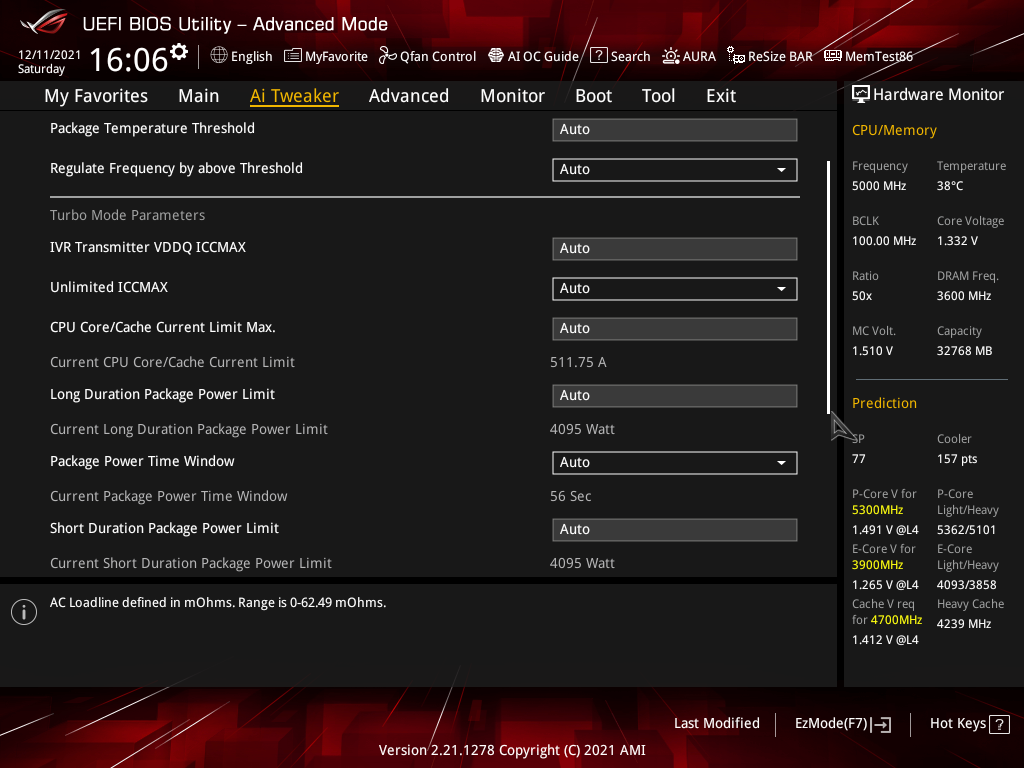
Task: Click the Turbo Mode Parameters heading
Action: tap(127, 216)
